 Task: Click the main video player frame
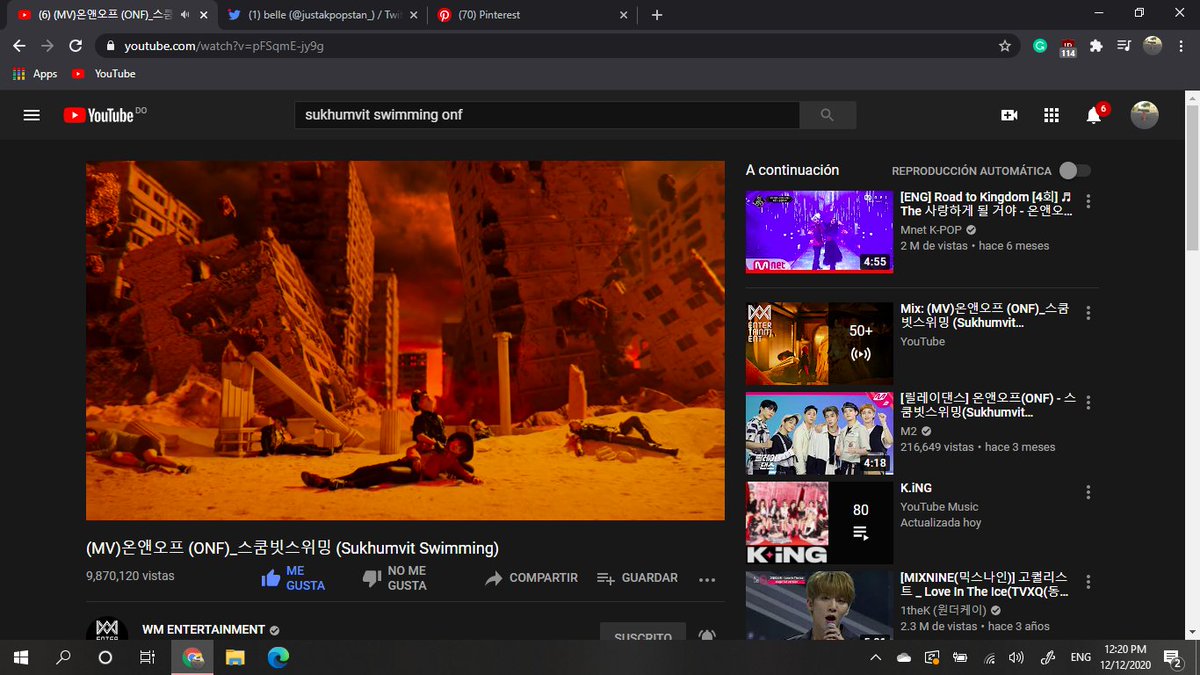405,340
